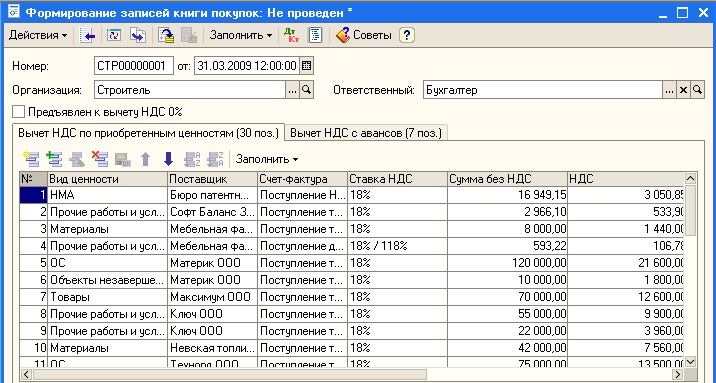
Task: Sort table rows descending Z-A
Action: pos(215,159)
